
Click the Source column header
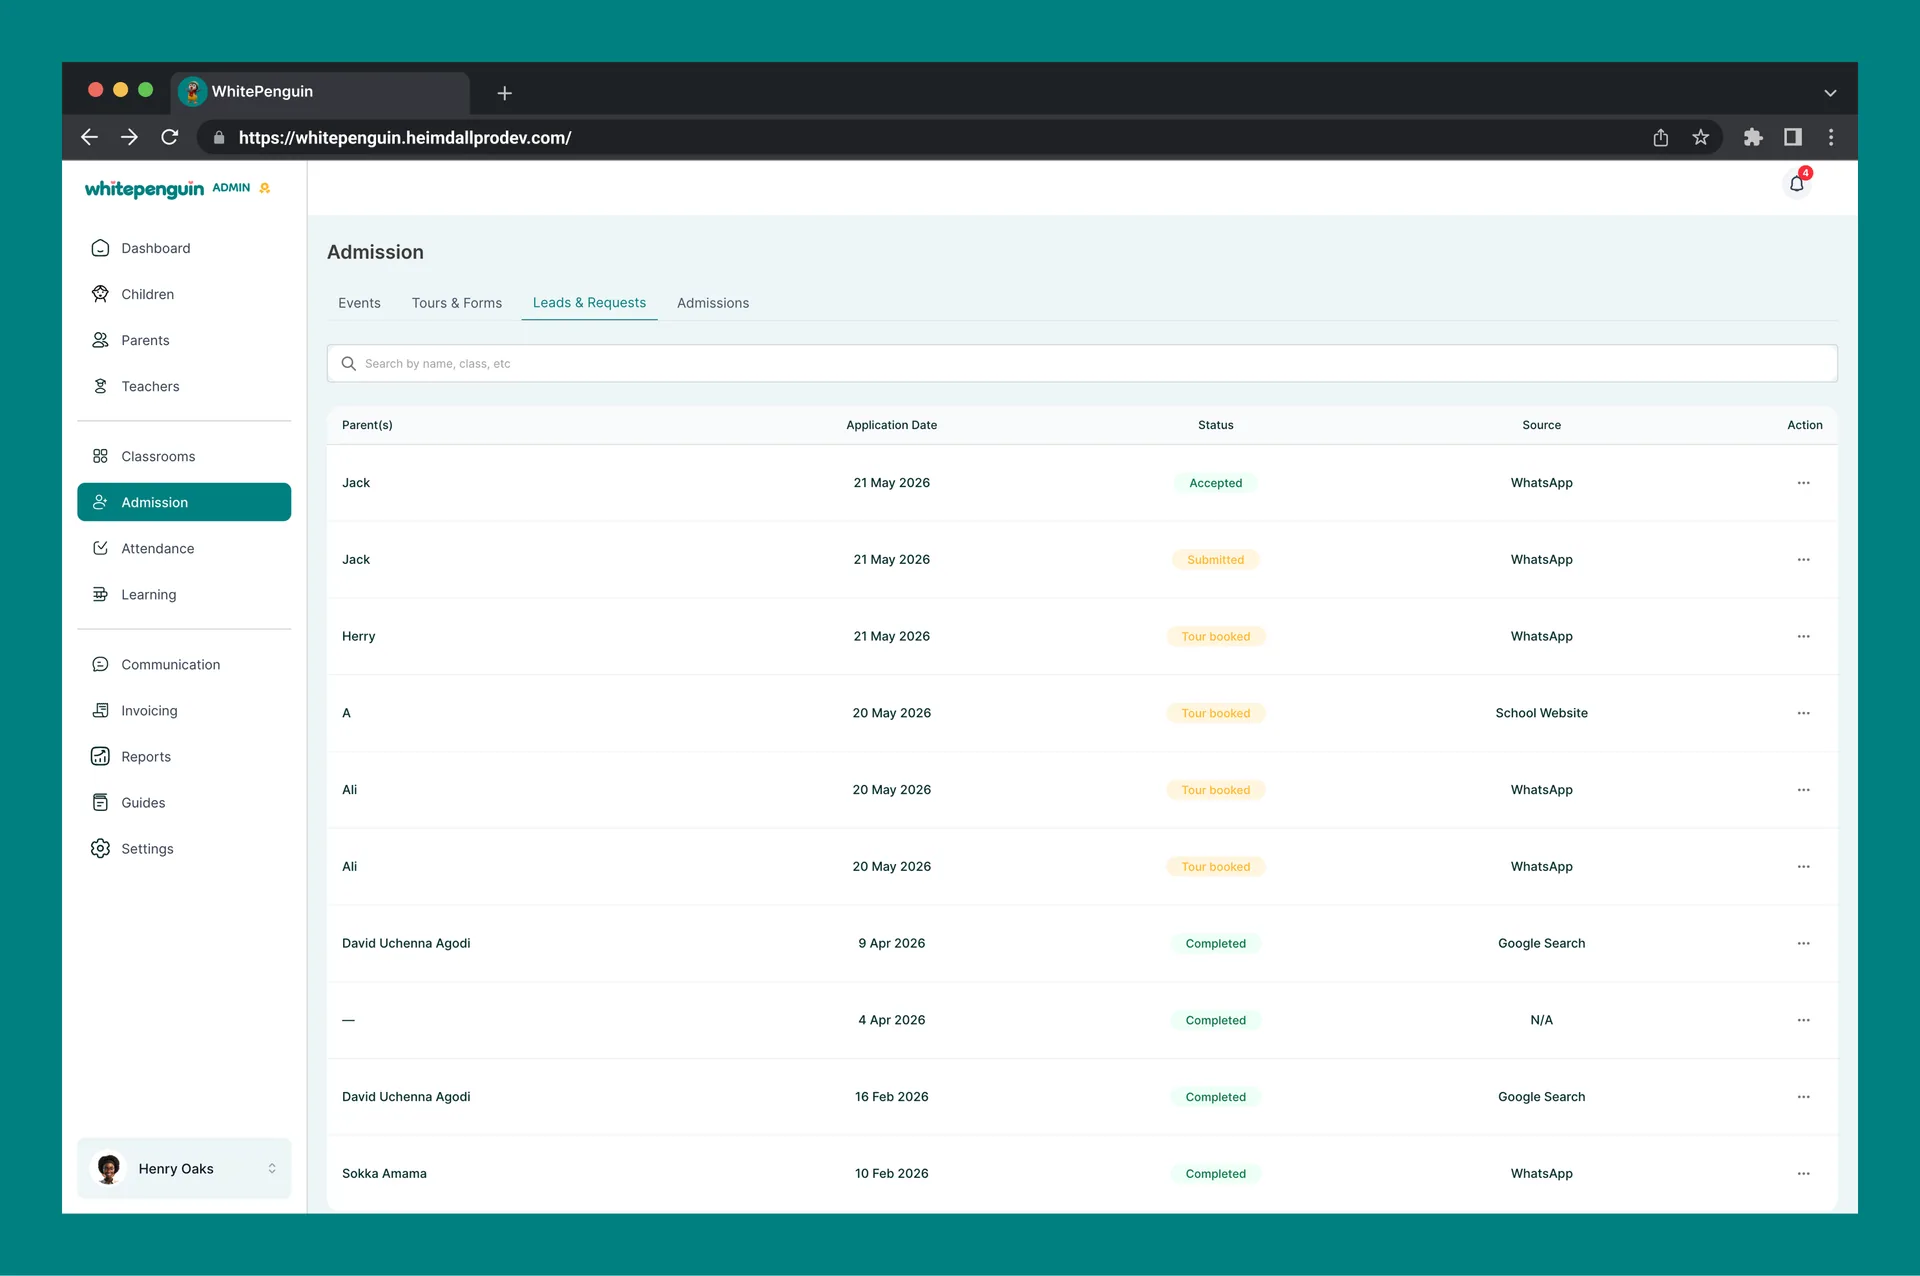tap(1541, 425)
